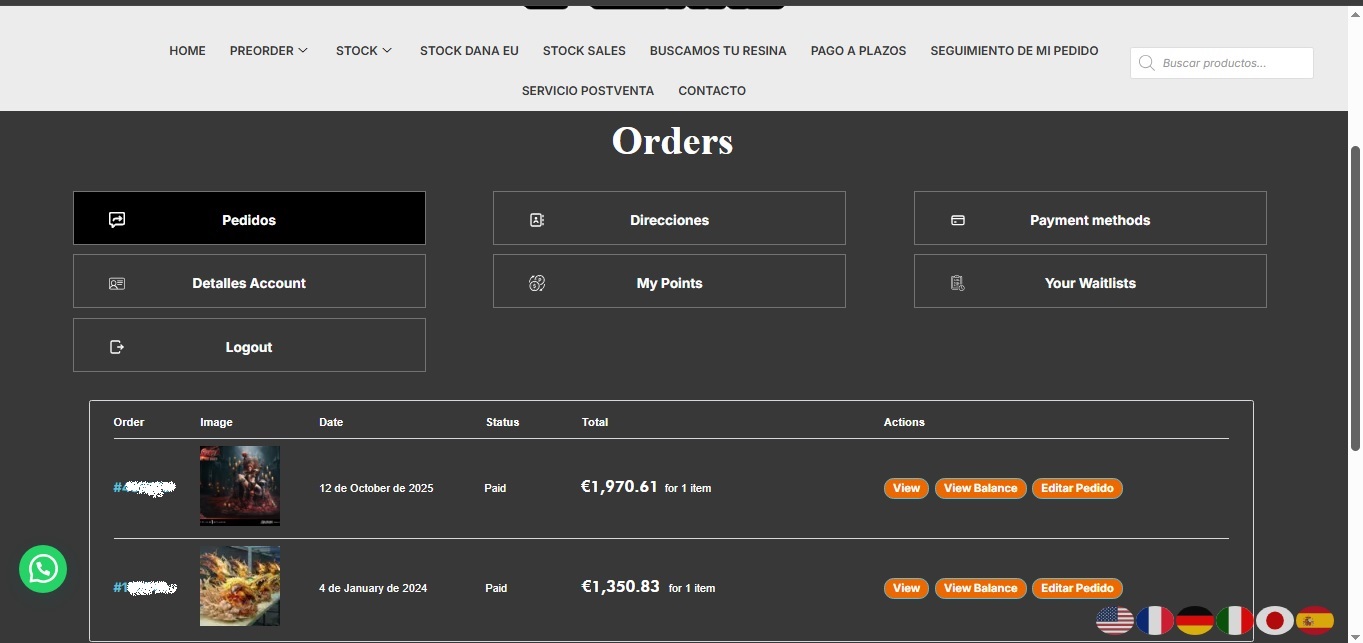Select Italian flag language icon
This screenshot has width=1363, height=643.
[x=1235, y=620]
